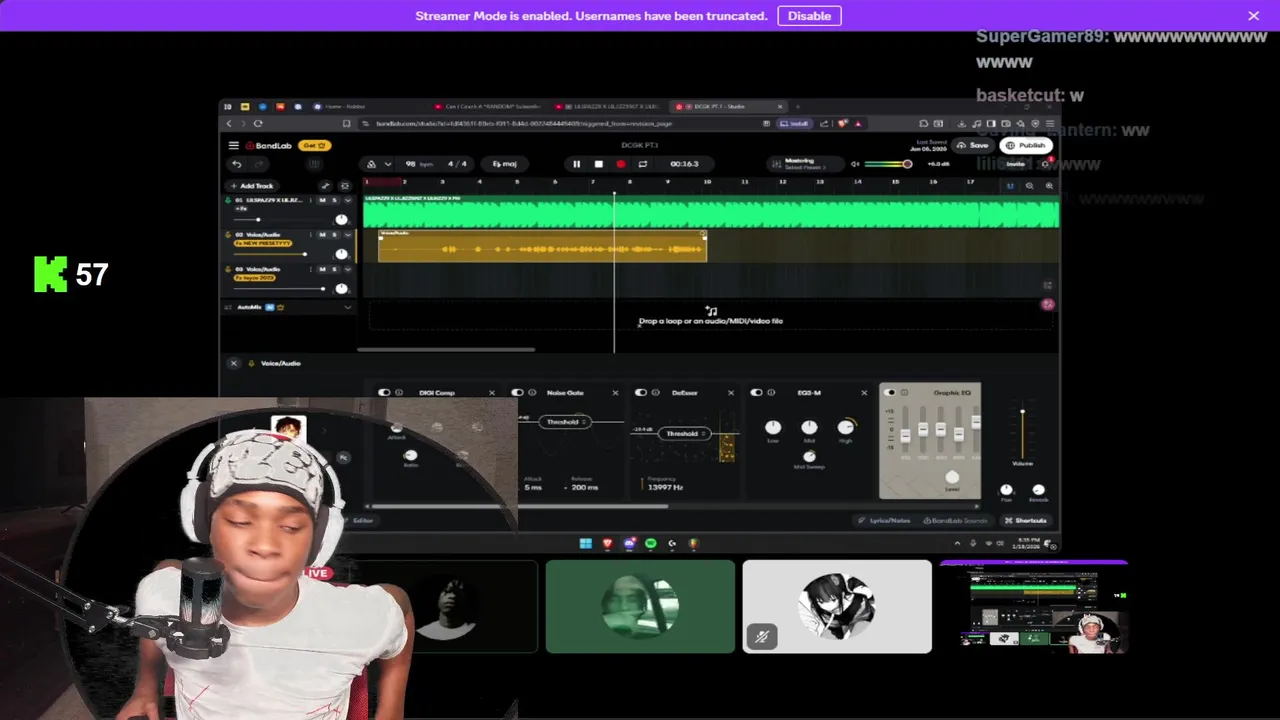Click the pan knob of track 01
This screenshot has width=1280, height=720.
(341, 219)
